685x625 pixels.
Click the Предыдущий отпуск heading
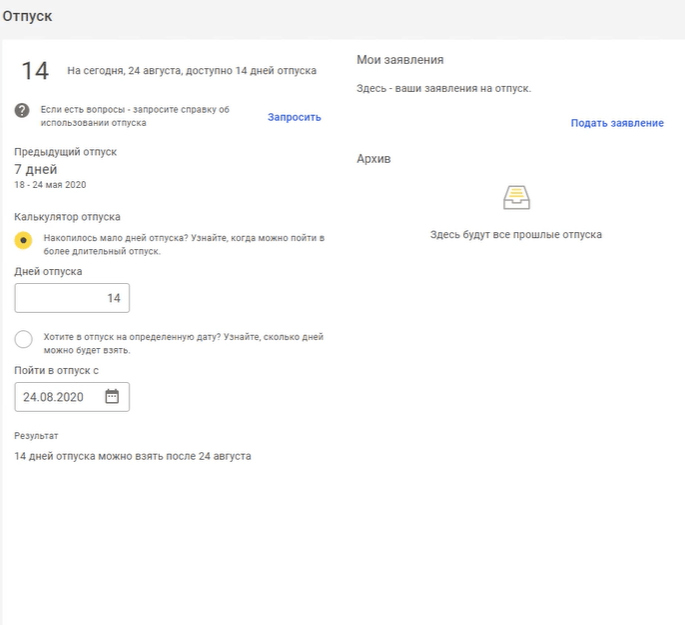tap(65, 152)
